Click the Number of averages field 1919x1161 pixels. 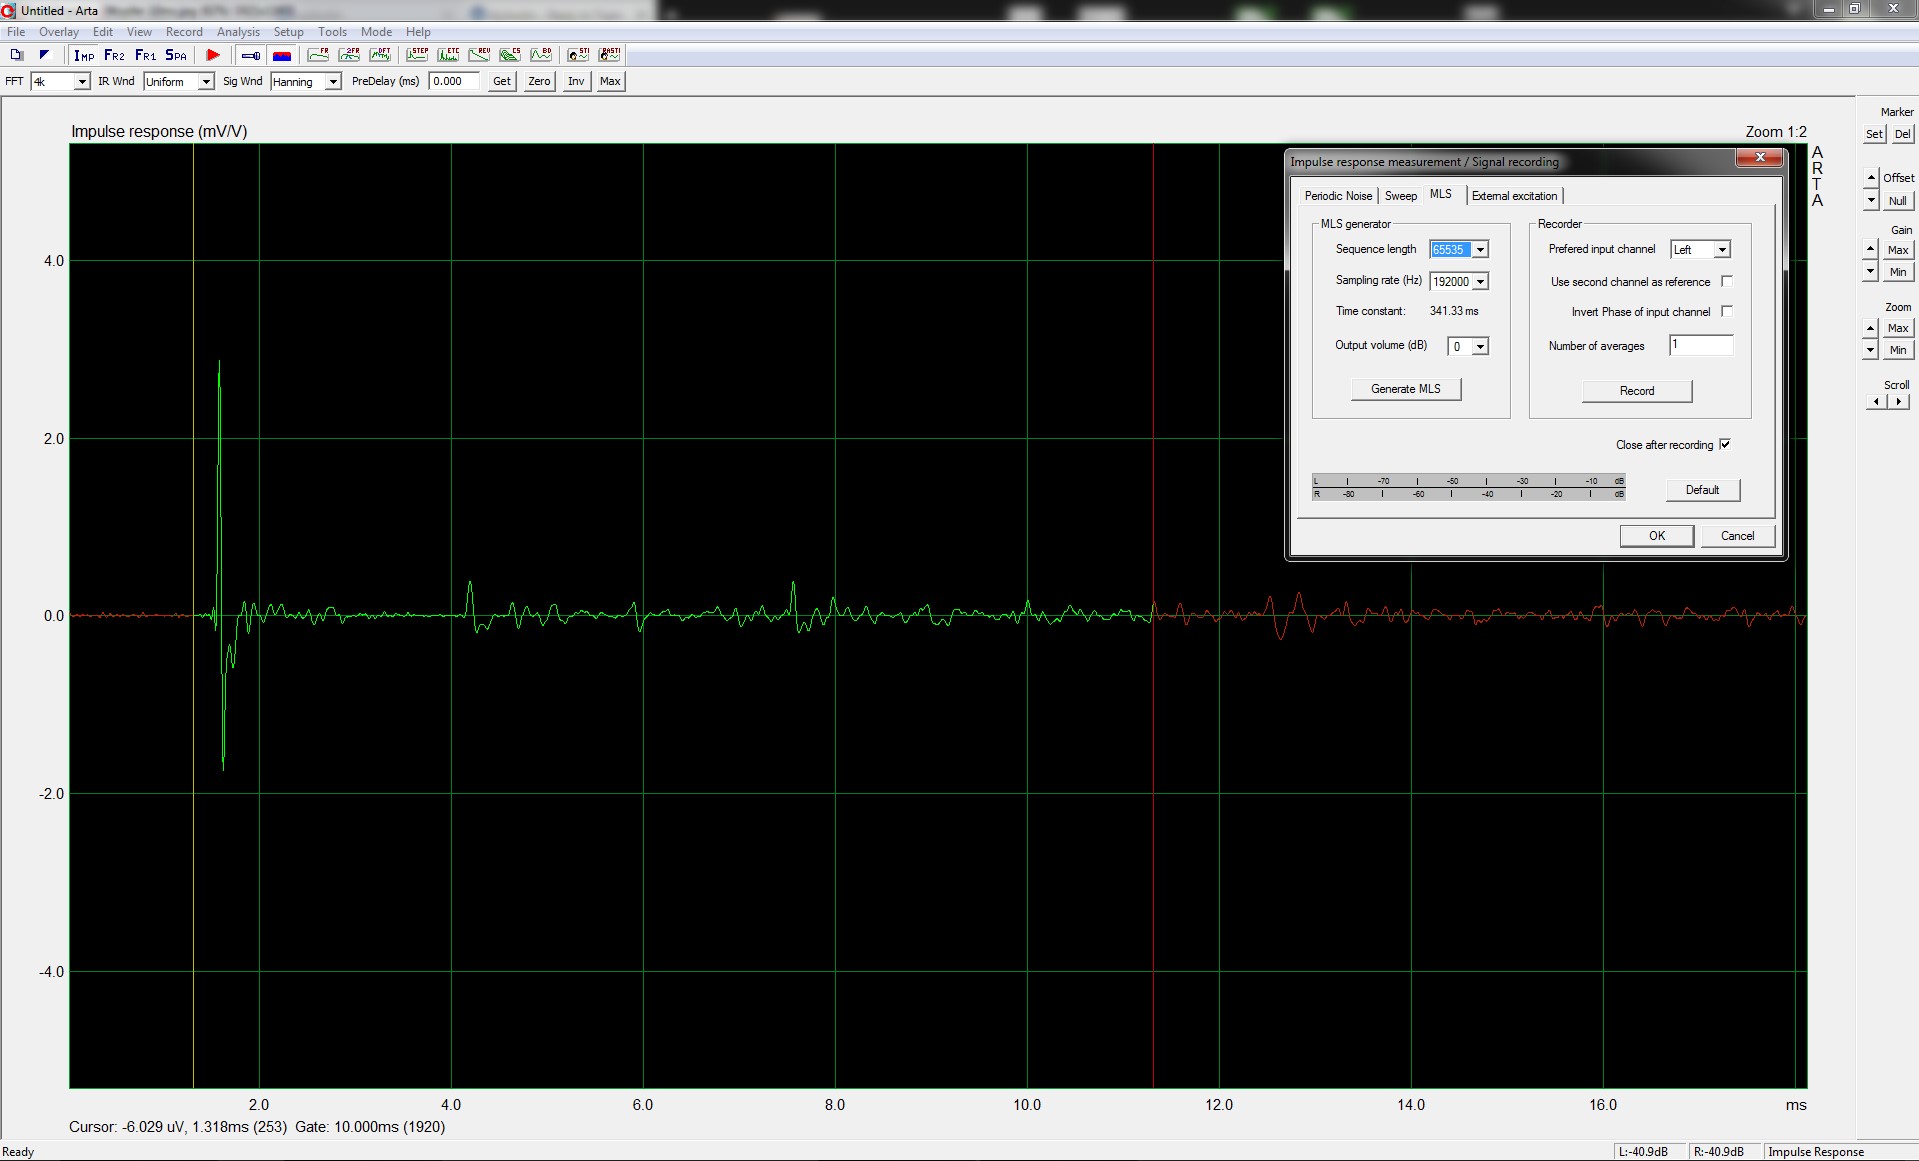(1700, 345)
